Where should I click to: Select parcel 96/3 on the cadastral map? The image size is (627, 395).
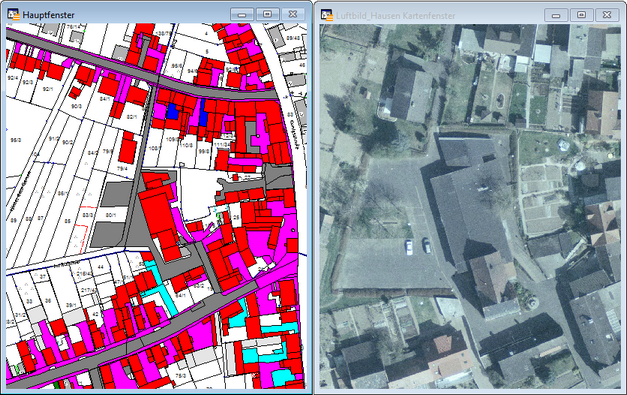pos(16,140)
